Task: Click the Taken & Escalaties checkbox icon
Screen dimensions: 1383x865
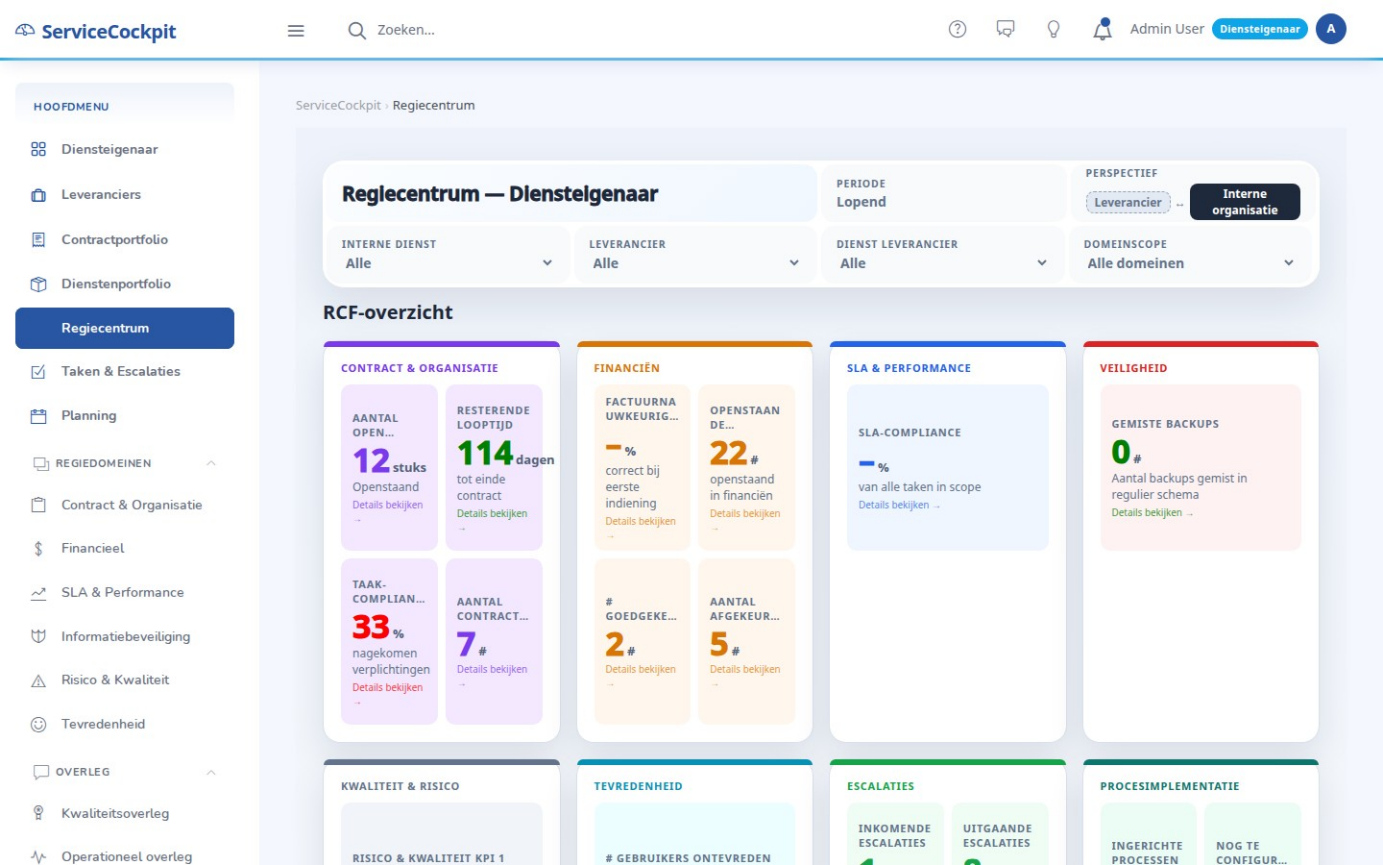Action: [x=39, y=372]
